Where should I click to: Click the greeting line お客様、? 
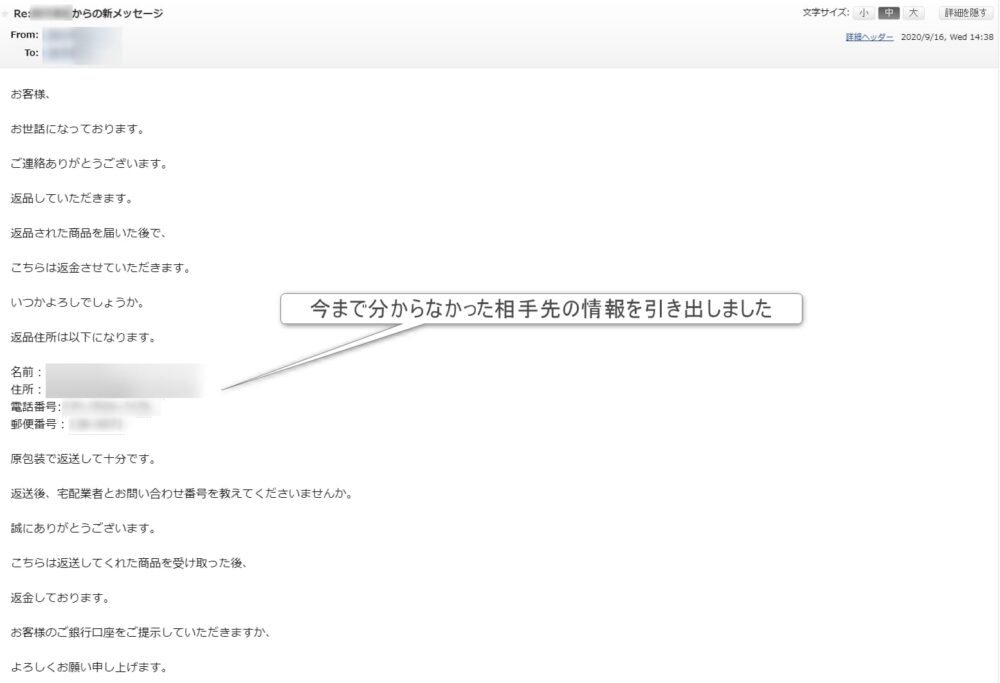(31, 94)
